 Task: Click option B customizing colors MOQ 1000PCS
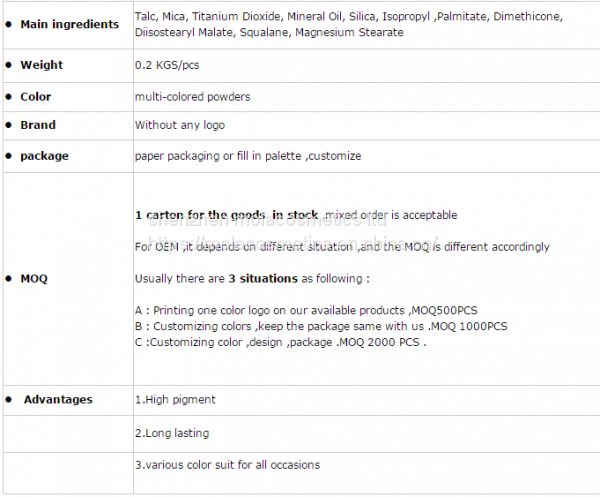(x=321, y=326)
